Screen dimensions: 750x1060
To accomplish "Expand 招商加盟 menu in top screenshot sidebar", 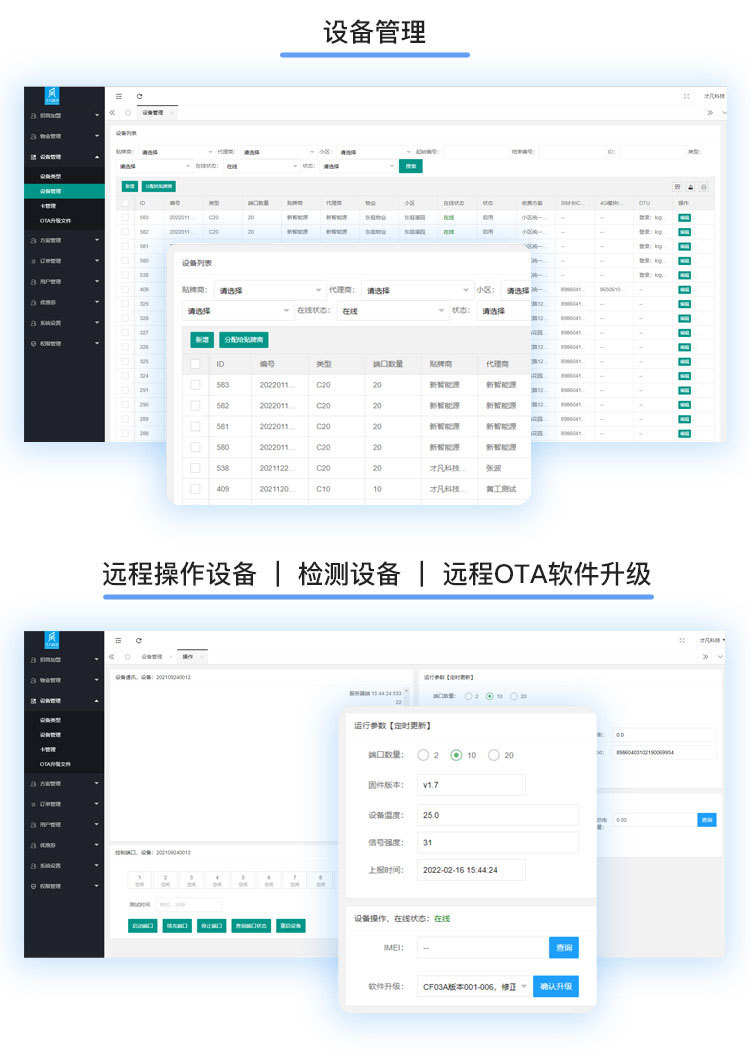I will (x=64, y=116).
